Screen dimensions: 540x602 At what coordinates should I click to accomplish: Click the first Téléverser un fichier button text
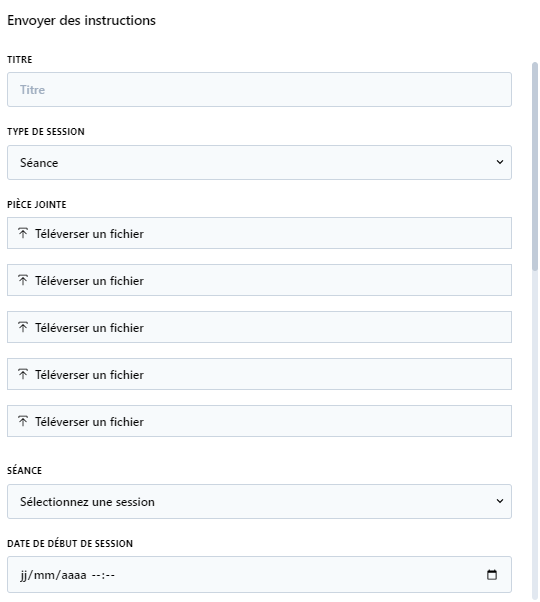89,233
